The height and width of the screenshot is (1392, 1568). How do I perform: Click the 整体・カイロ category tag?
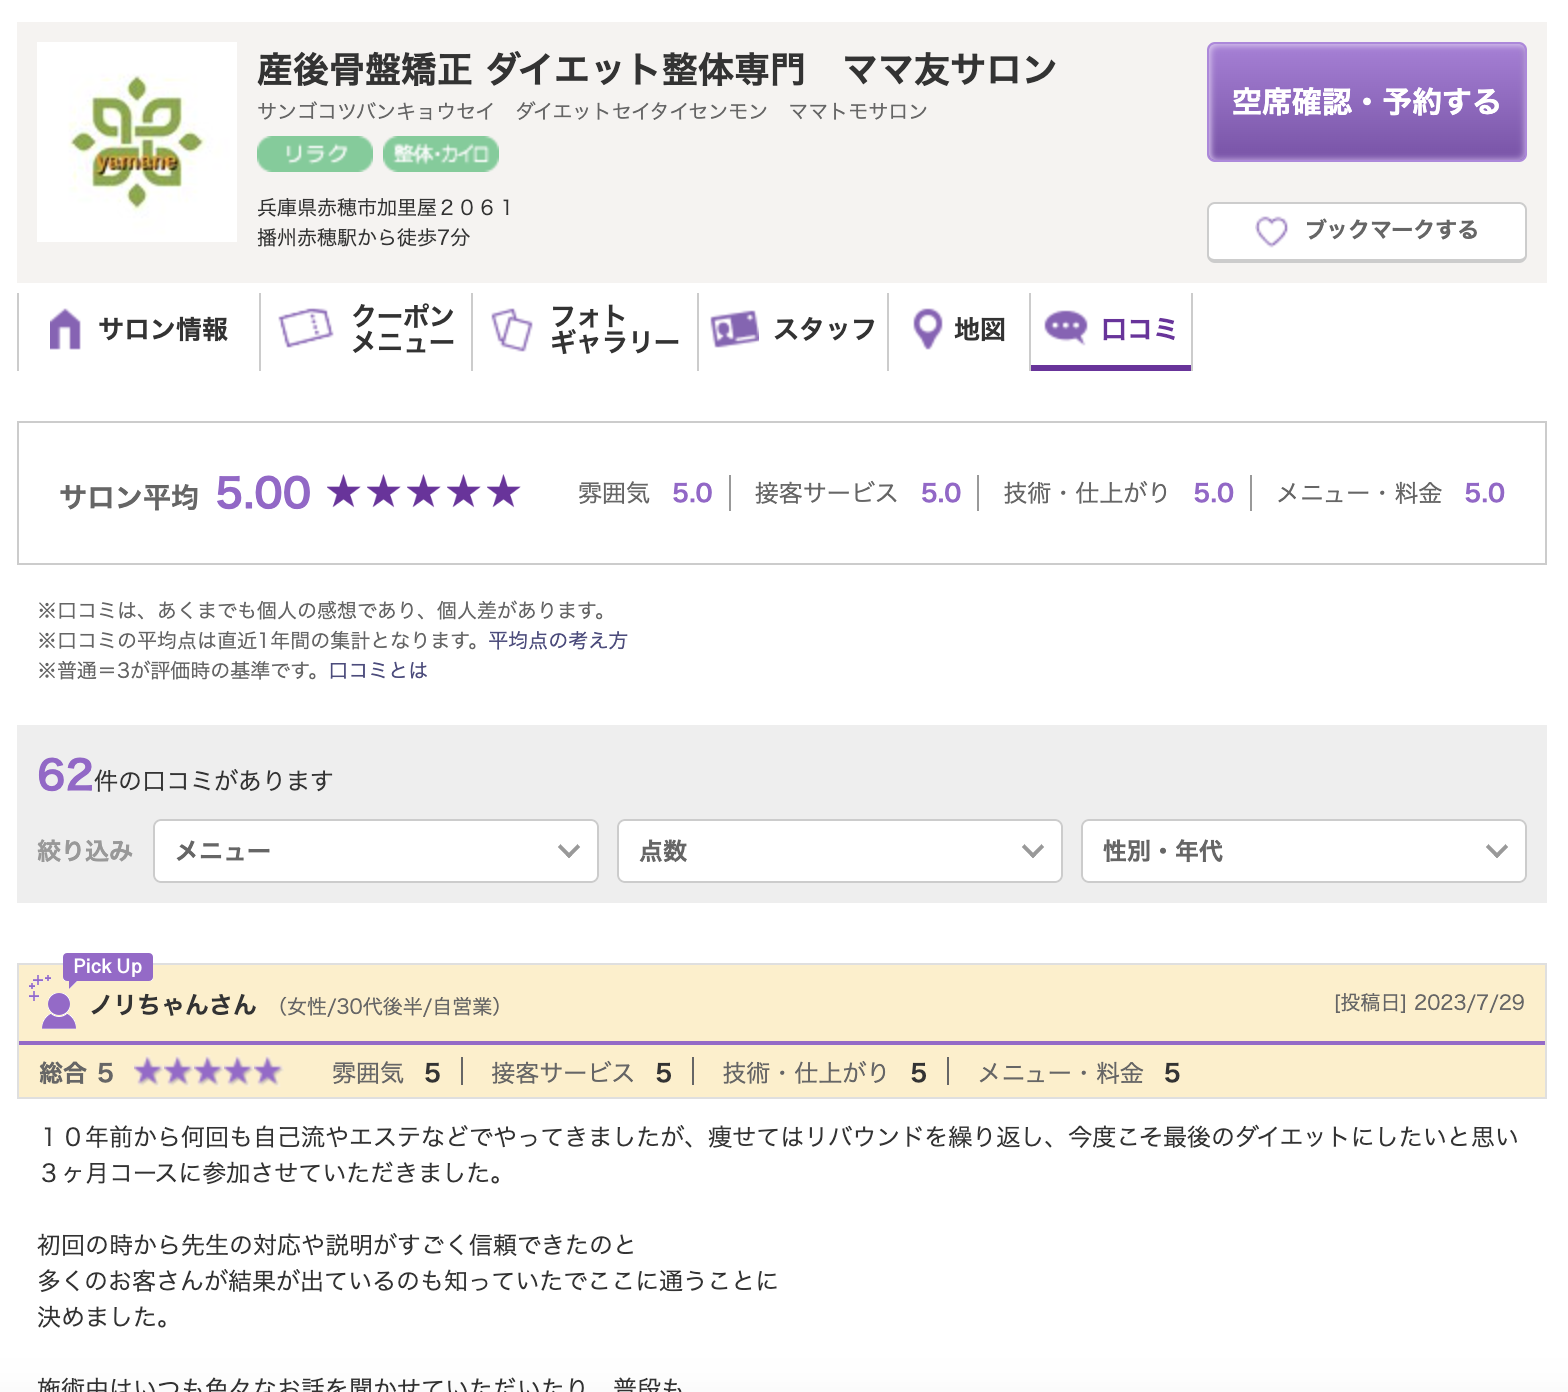tap(440, 154)
